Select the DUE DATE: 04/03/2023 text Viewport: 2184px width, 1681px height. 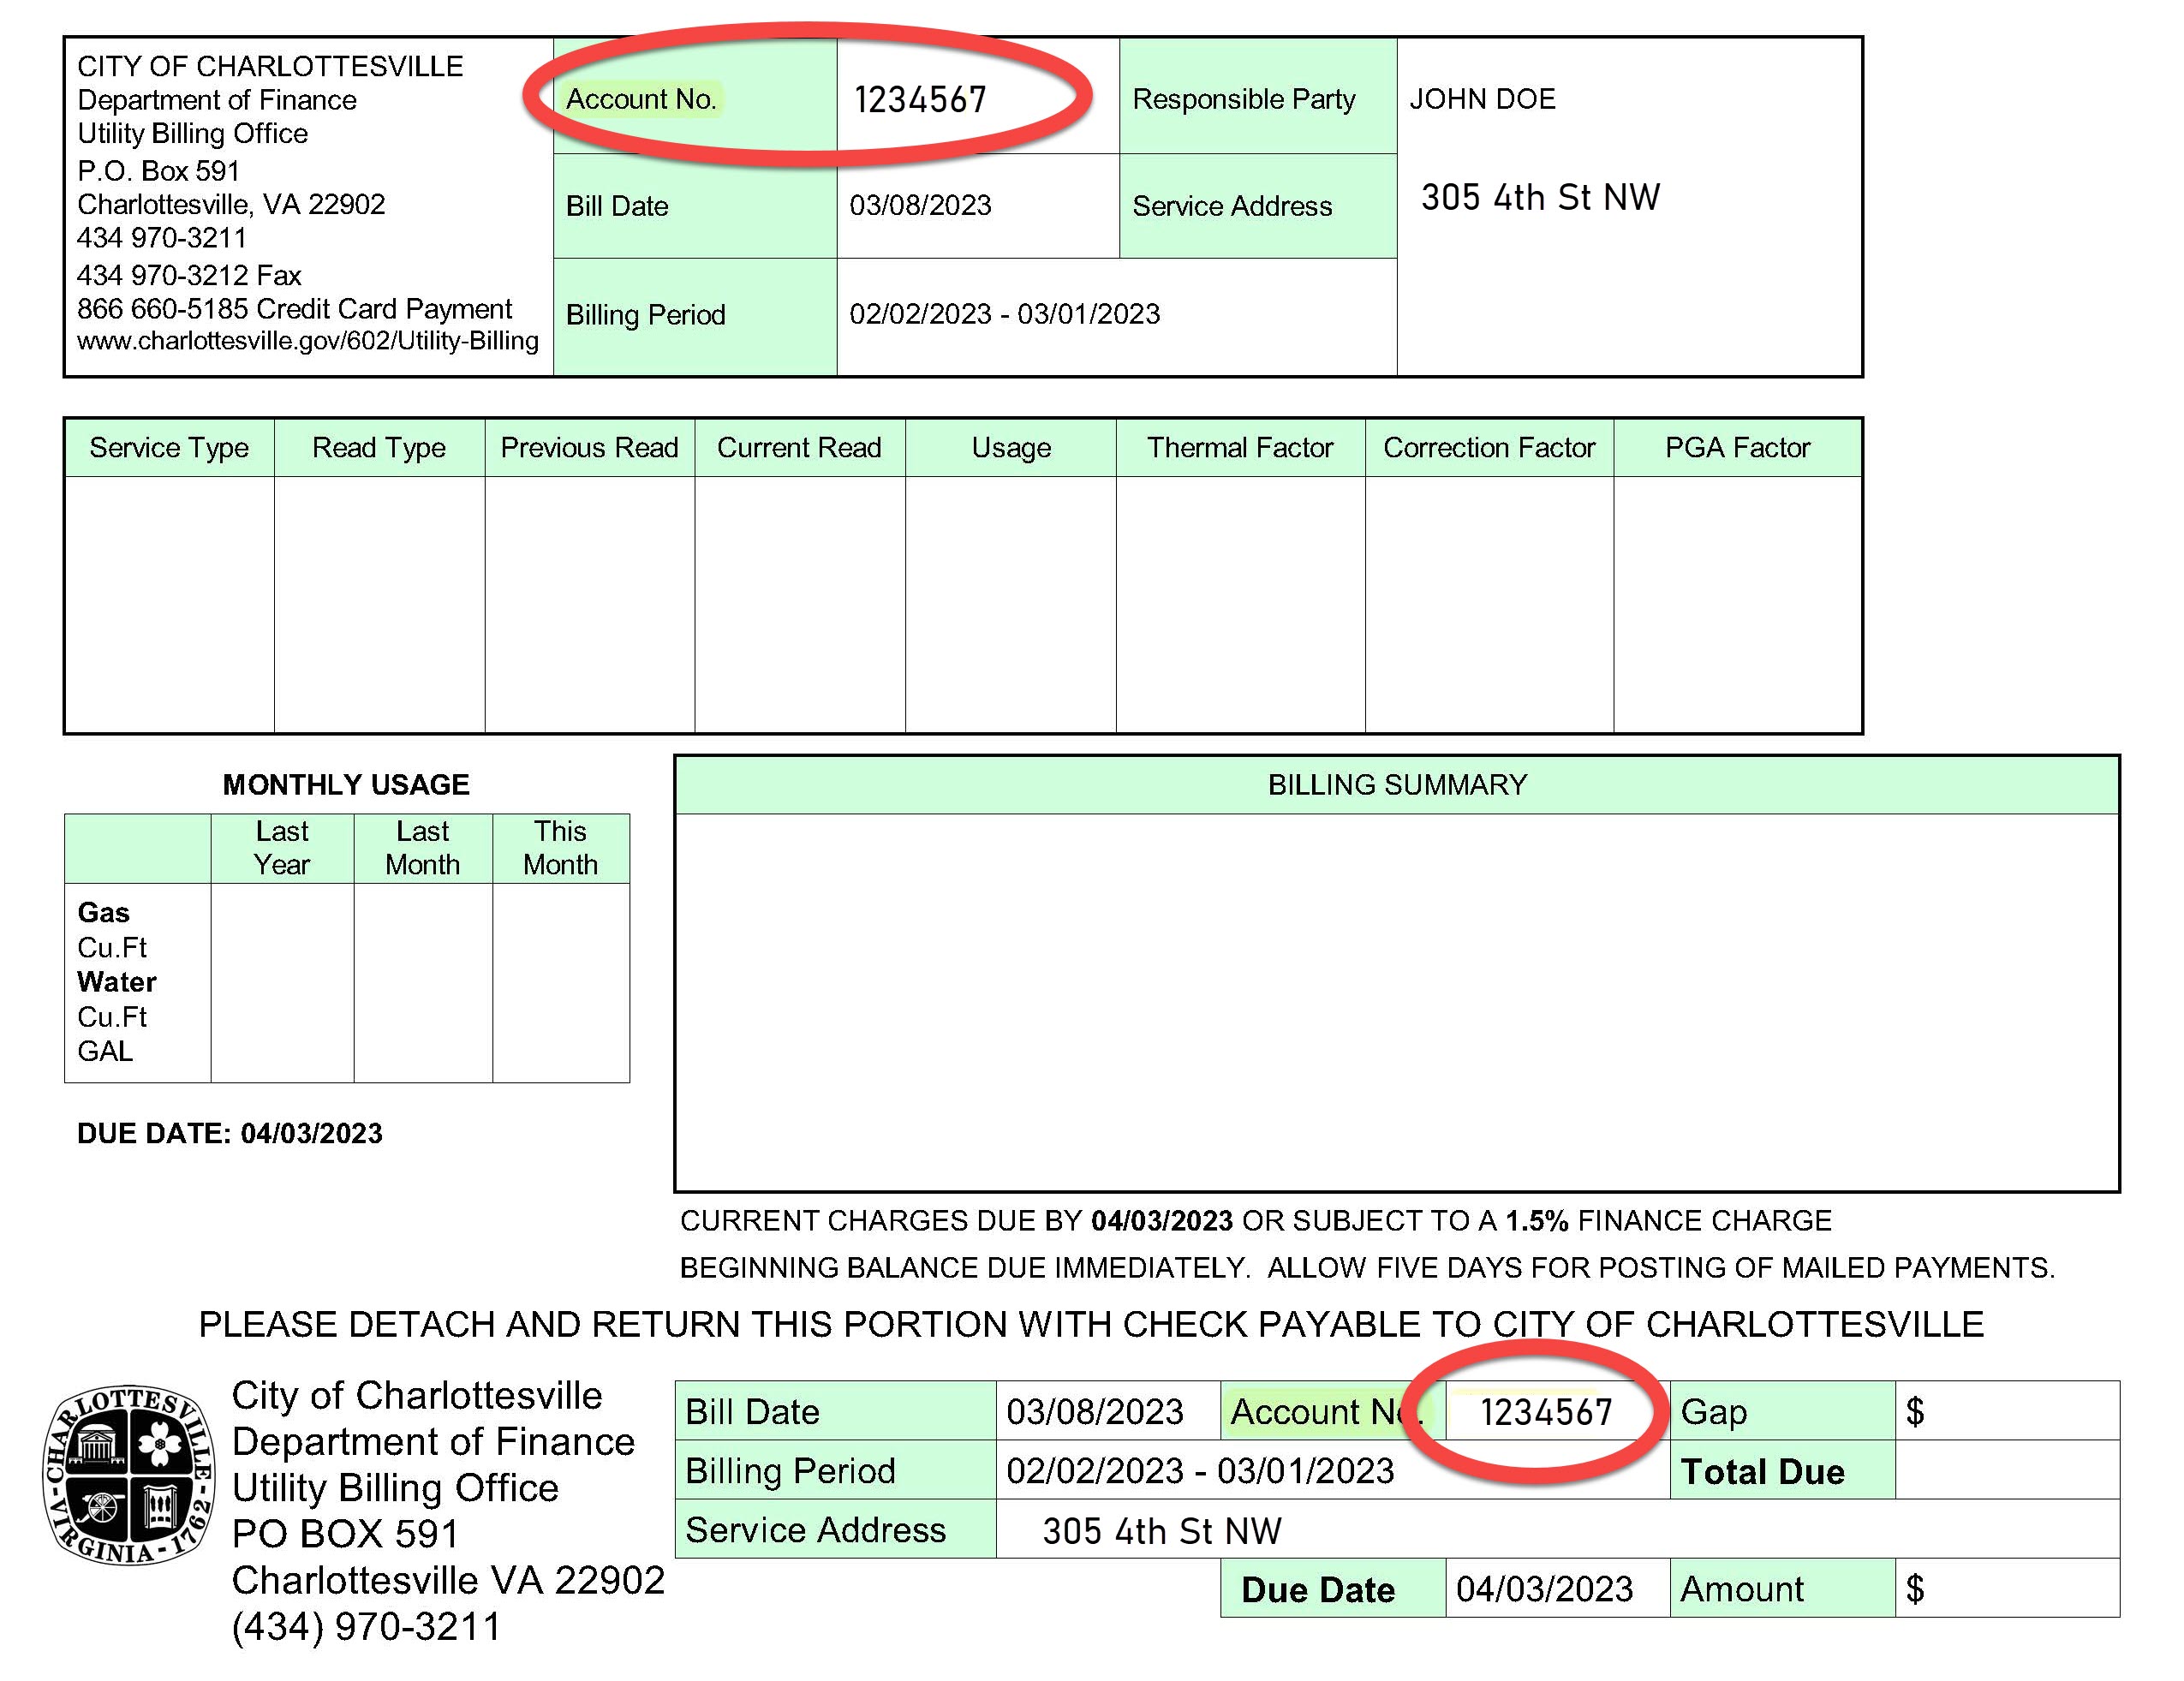coord(230,1133)
